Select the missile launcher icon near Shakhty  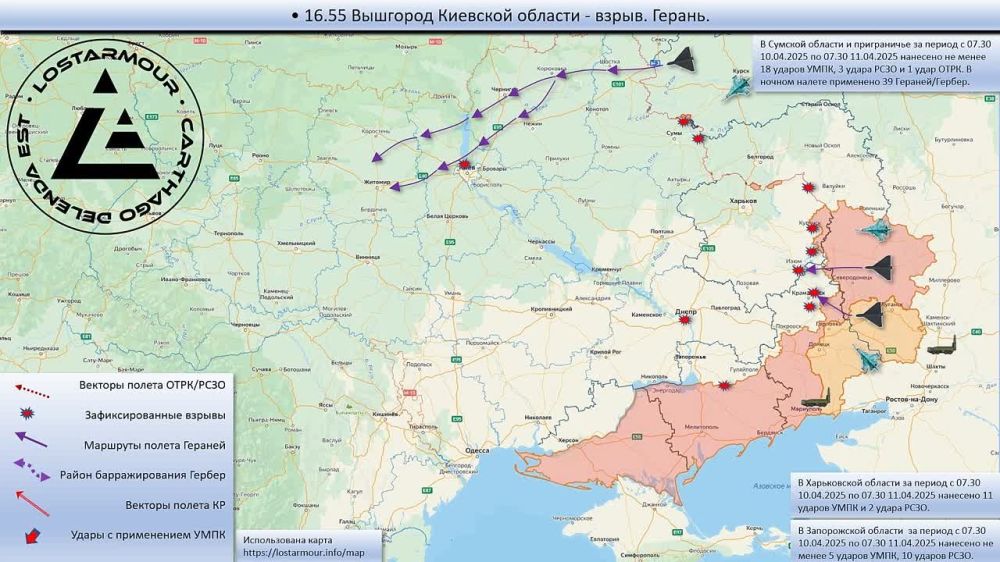pos(946,348)
